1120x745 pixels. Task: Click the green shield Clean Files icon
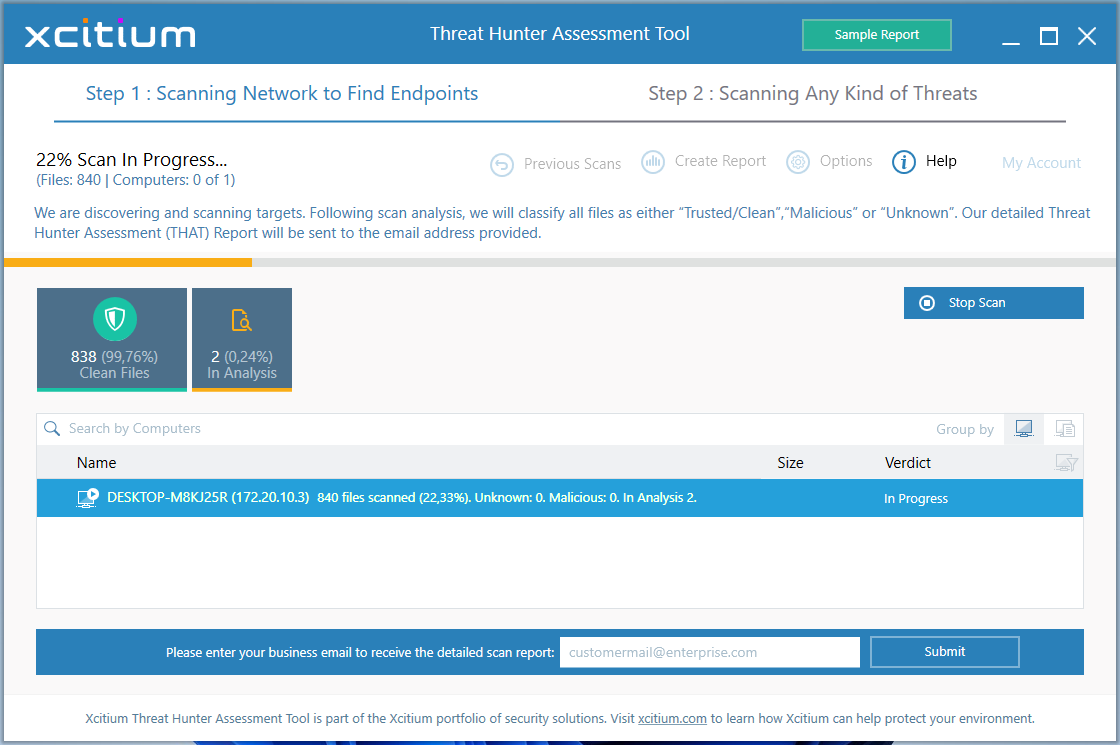pyautogui.click(x=114, y=319)
